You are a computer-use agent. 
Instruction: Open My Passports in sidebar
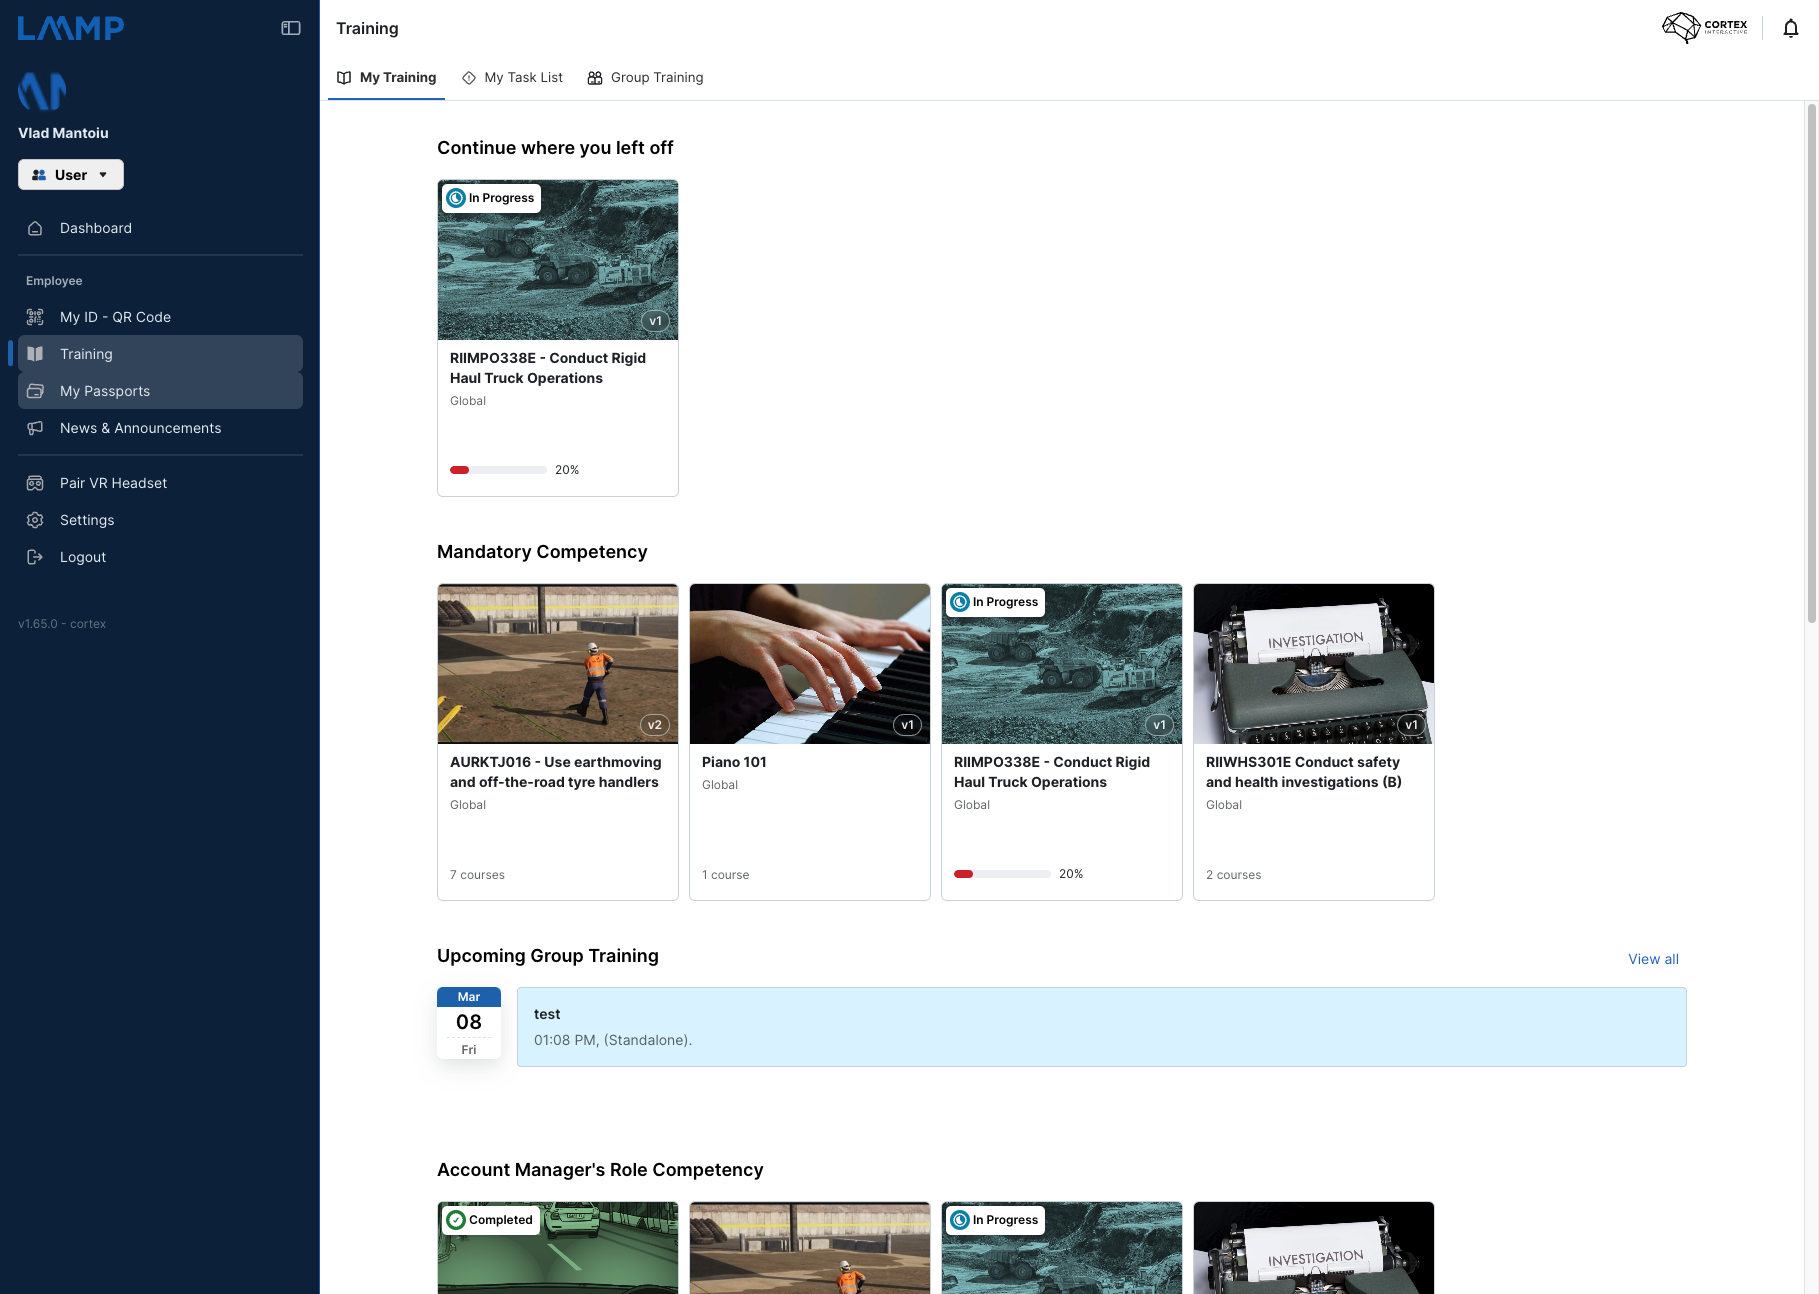point(160,391)
